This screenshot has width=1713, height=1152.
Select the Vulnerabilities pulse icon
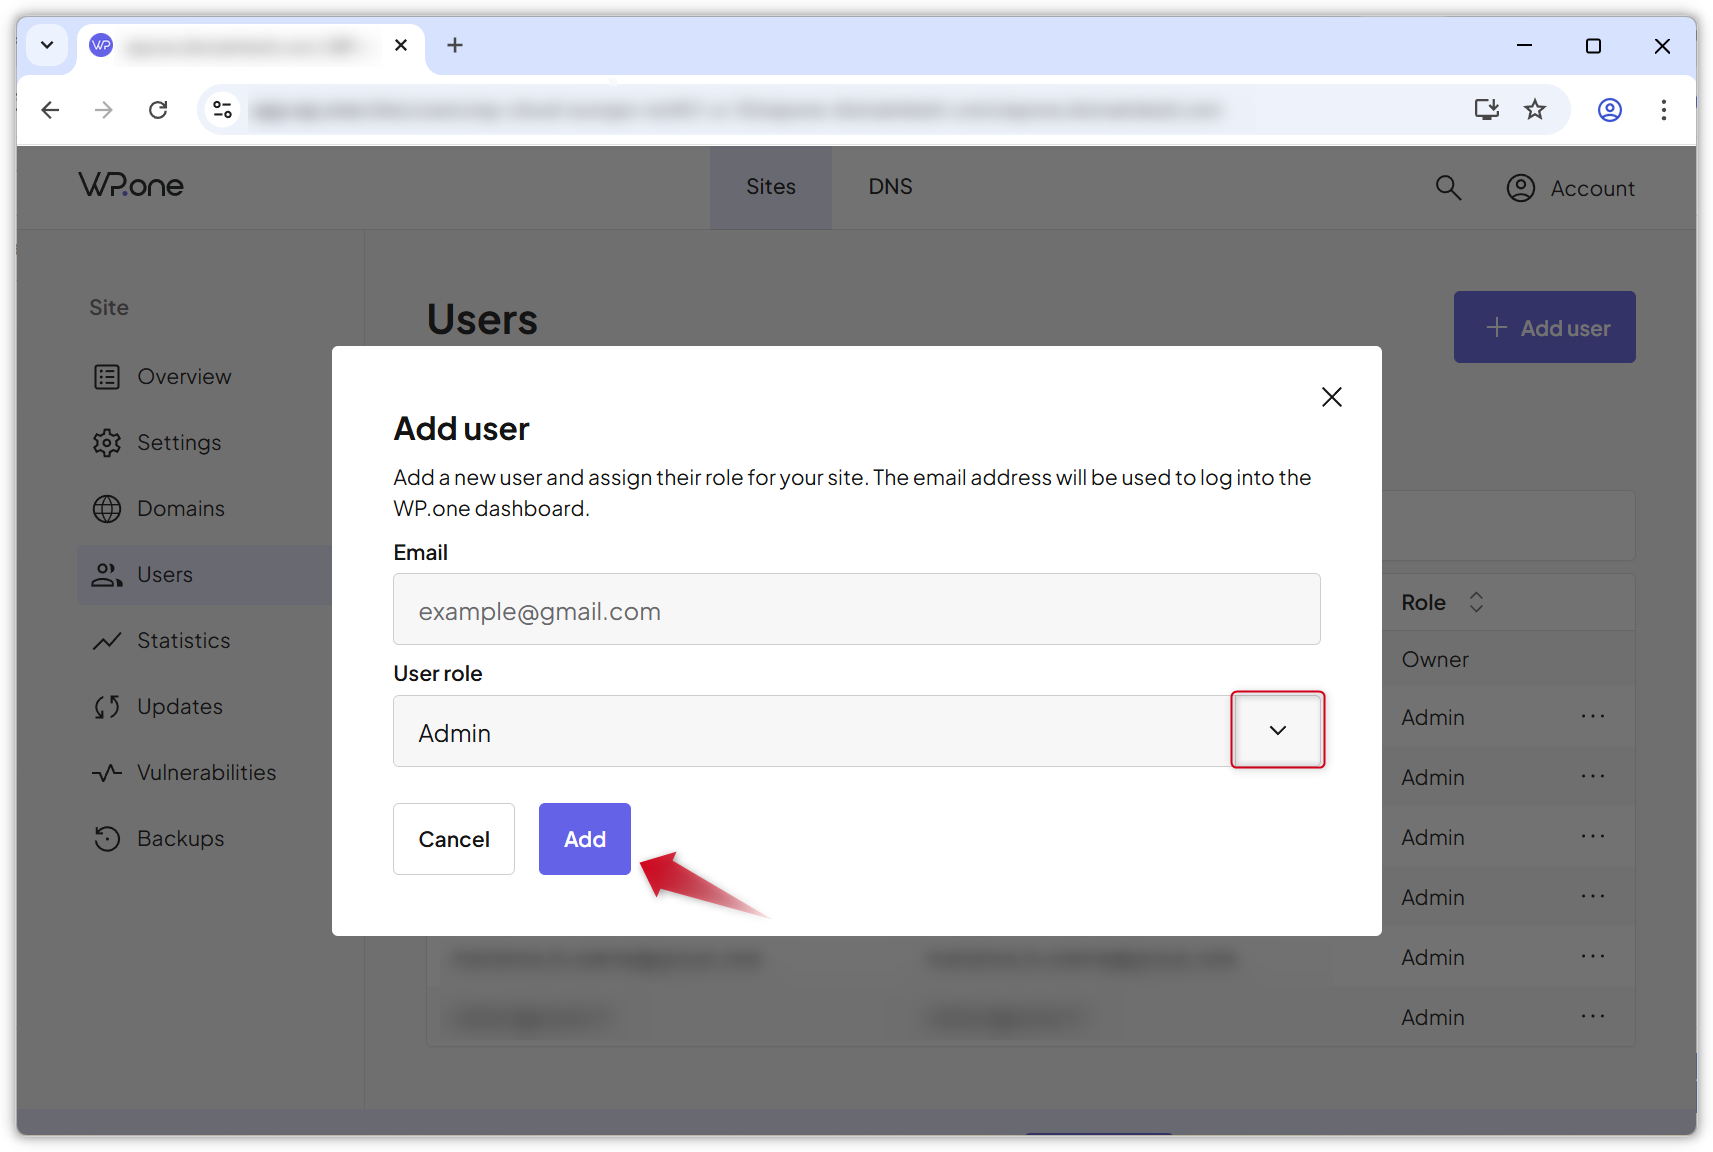pyautogui.click(x=107, y=773)
